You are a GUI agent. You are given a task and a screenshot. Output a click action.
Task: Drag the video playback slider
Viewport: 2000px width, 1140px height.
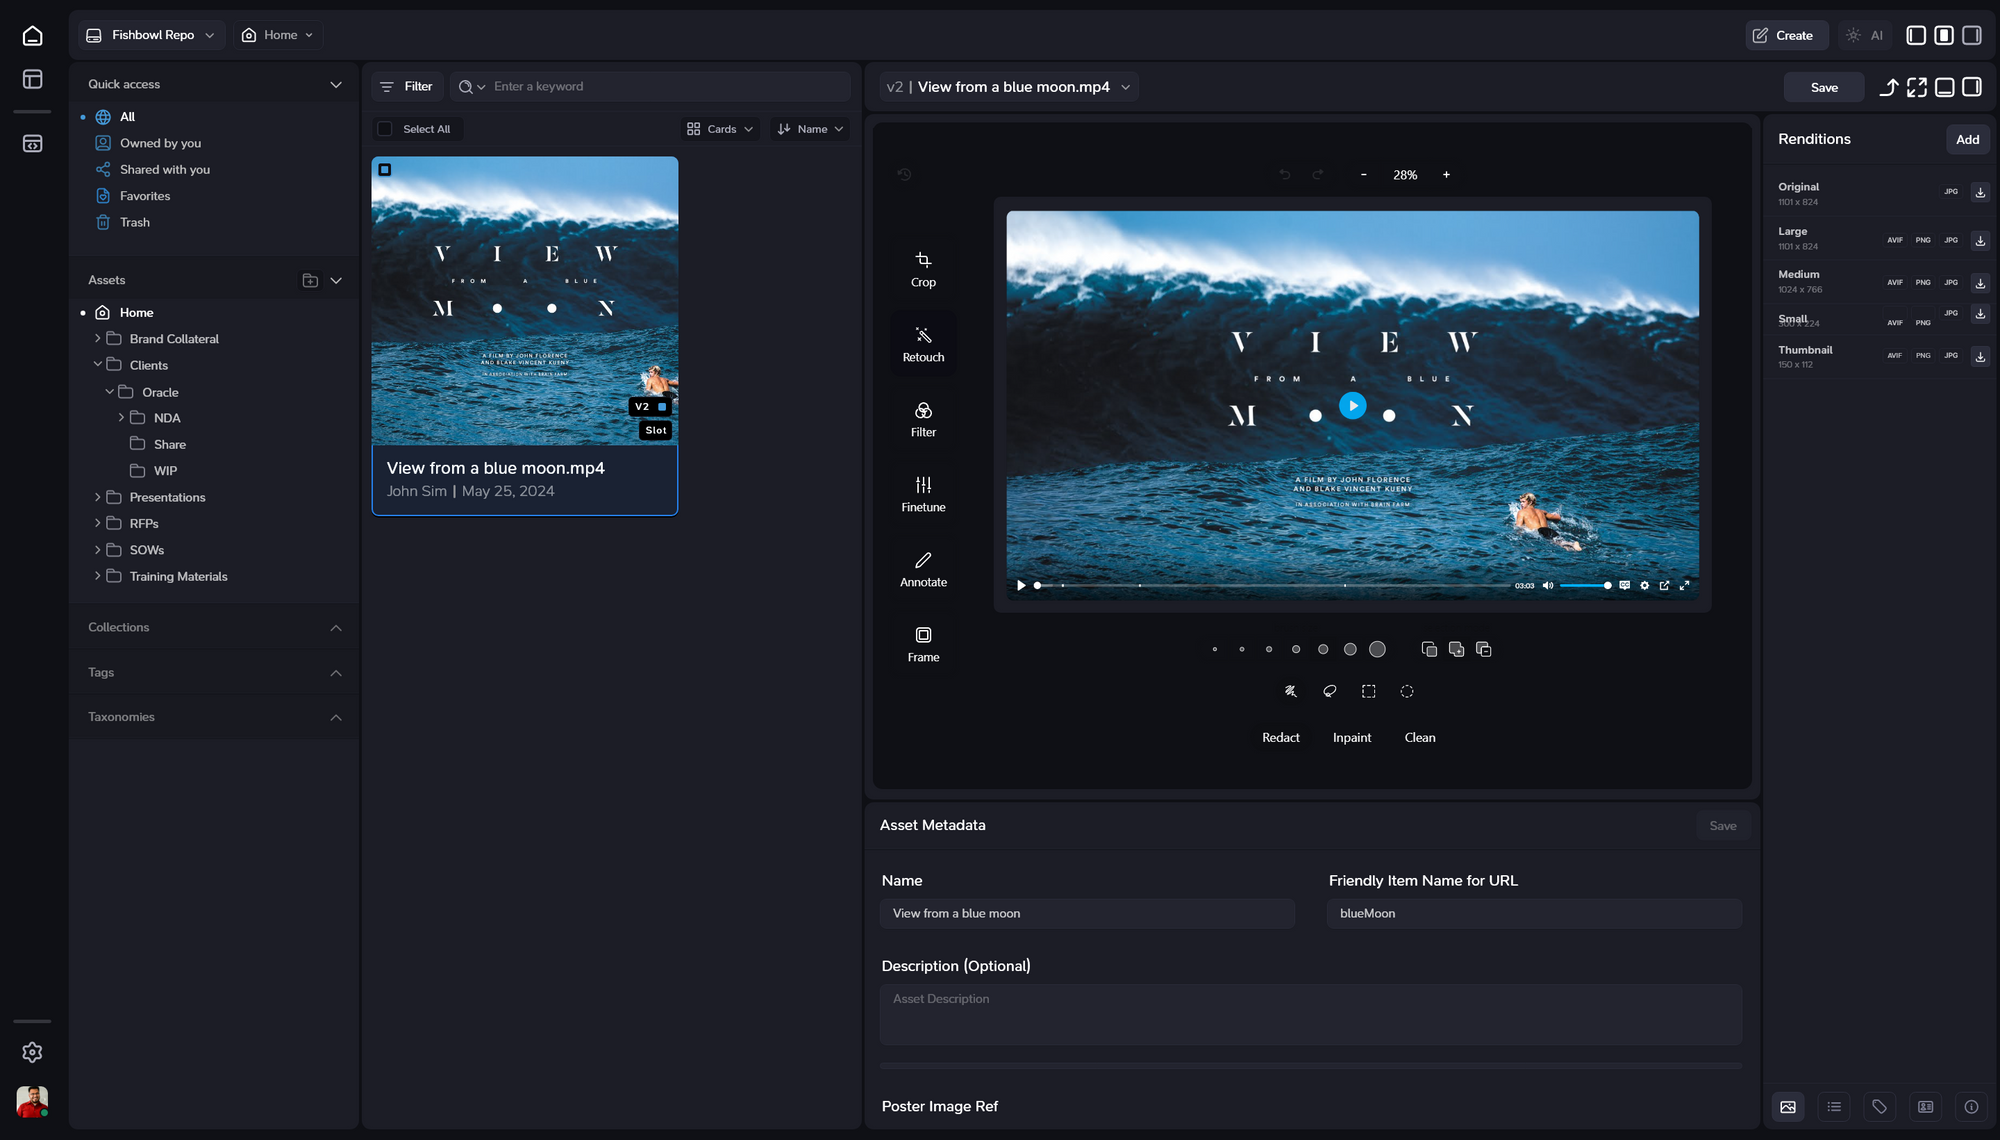point(1038,585)
